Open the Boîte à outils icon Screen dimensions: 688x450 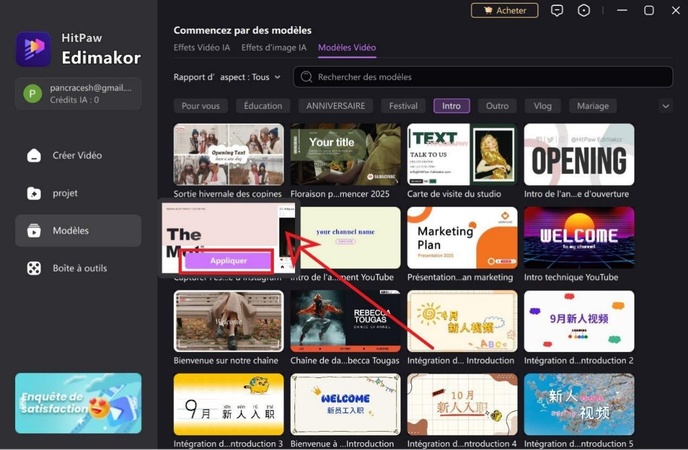pyautogui.click(x=34, y=268)
